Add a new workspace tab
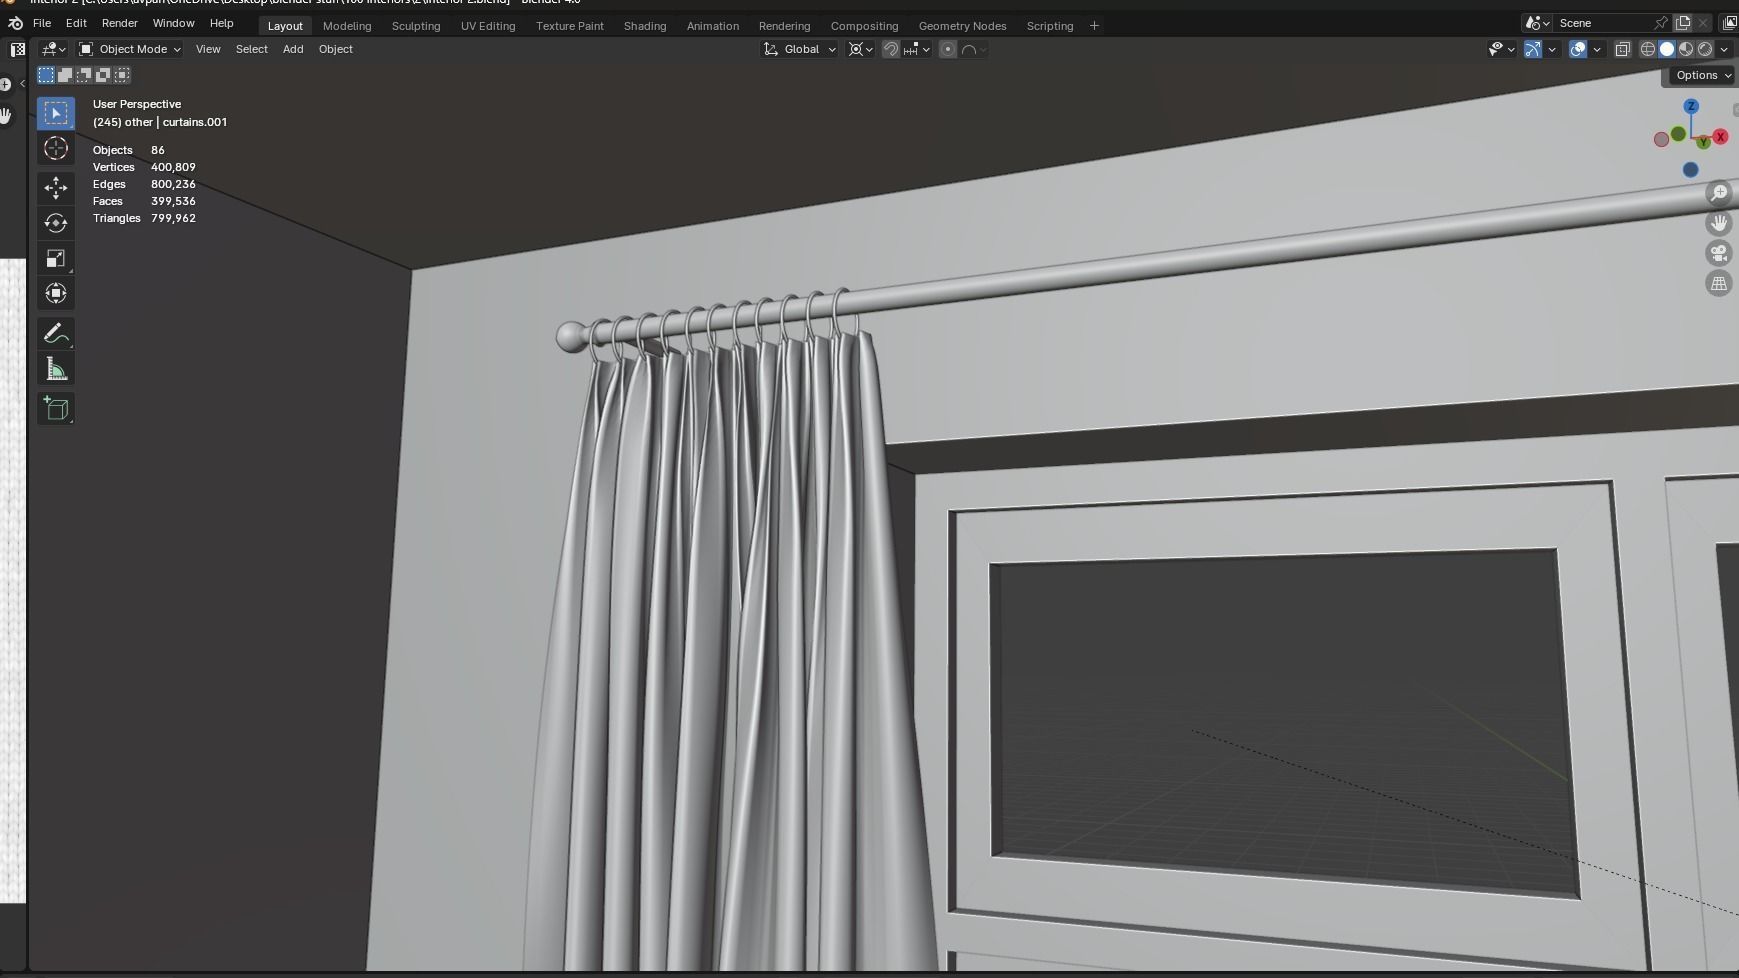The width and height of the screenshot is (1739, 978). pos(1094,26)
